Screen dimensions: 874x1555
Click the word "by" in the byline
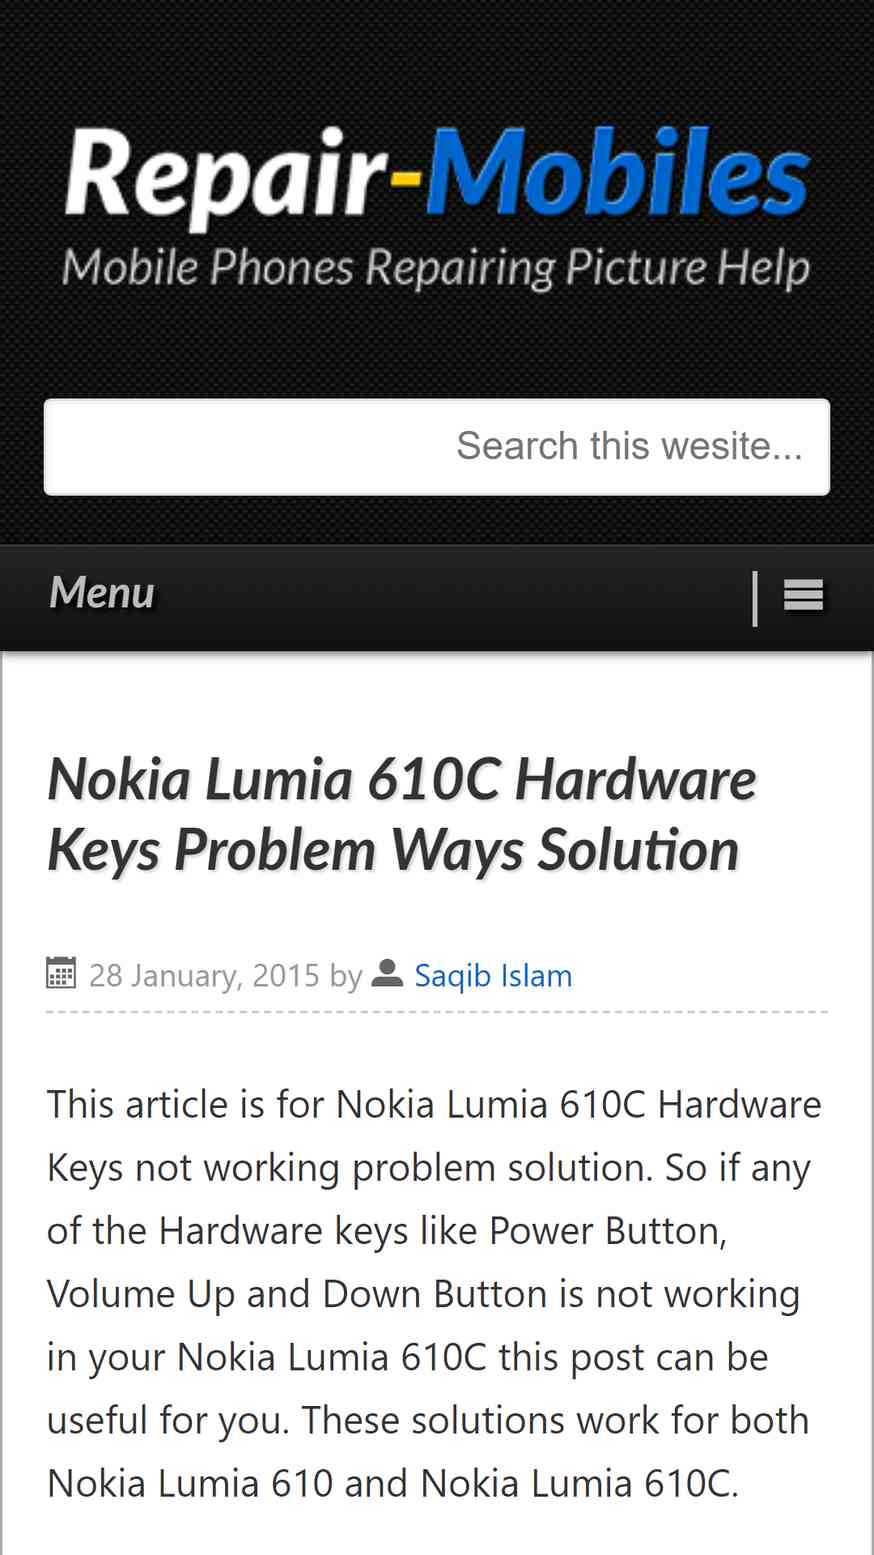pos(346,977)
